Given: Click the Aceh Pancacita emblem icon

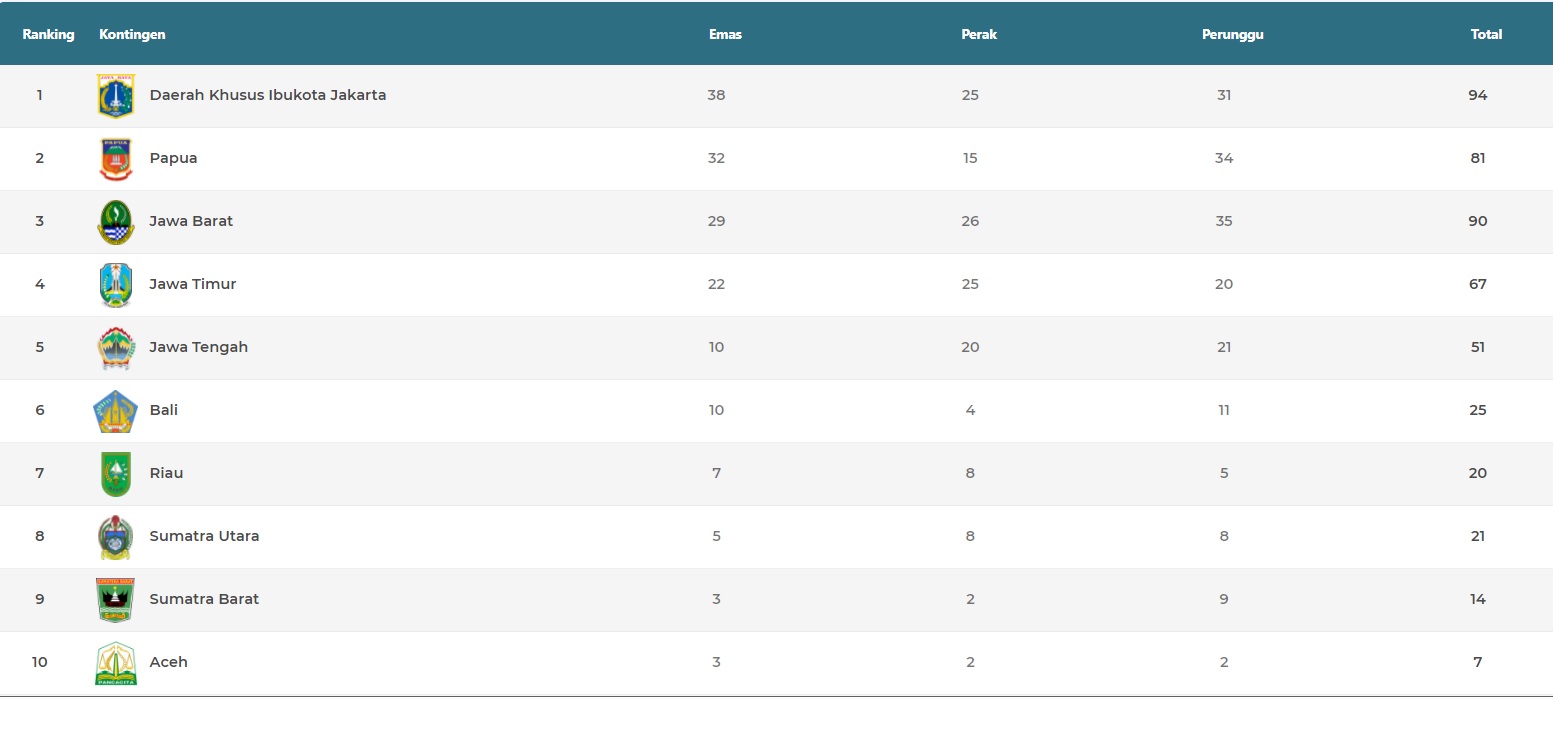Looking at the screenshot, I should 115,663.
